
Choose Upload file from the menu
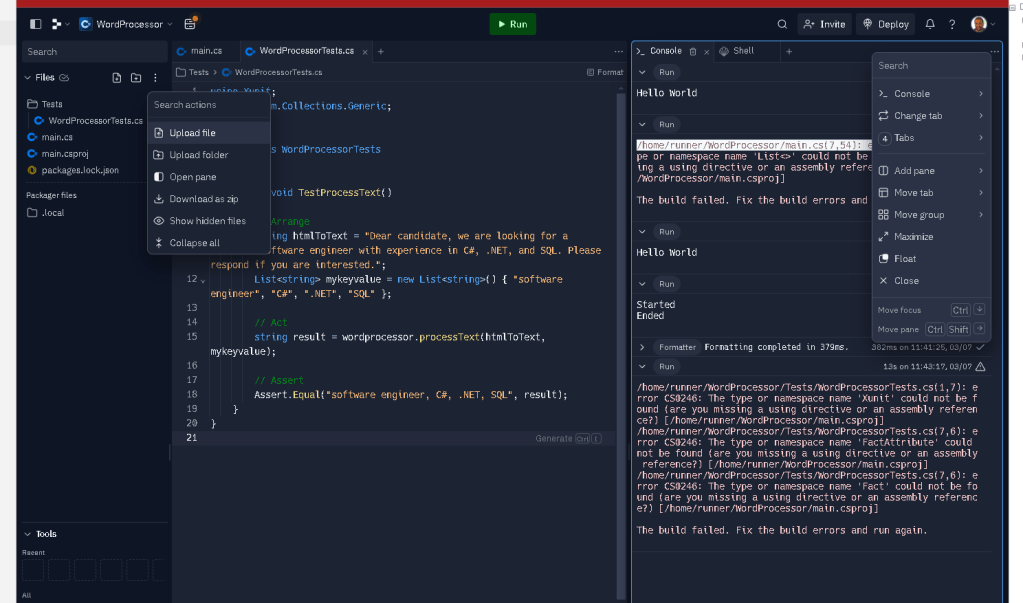[208, 132]
